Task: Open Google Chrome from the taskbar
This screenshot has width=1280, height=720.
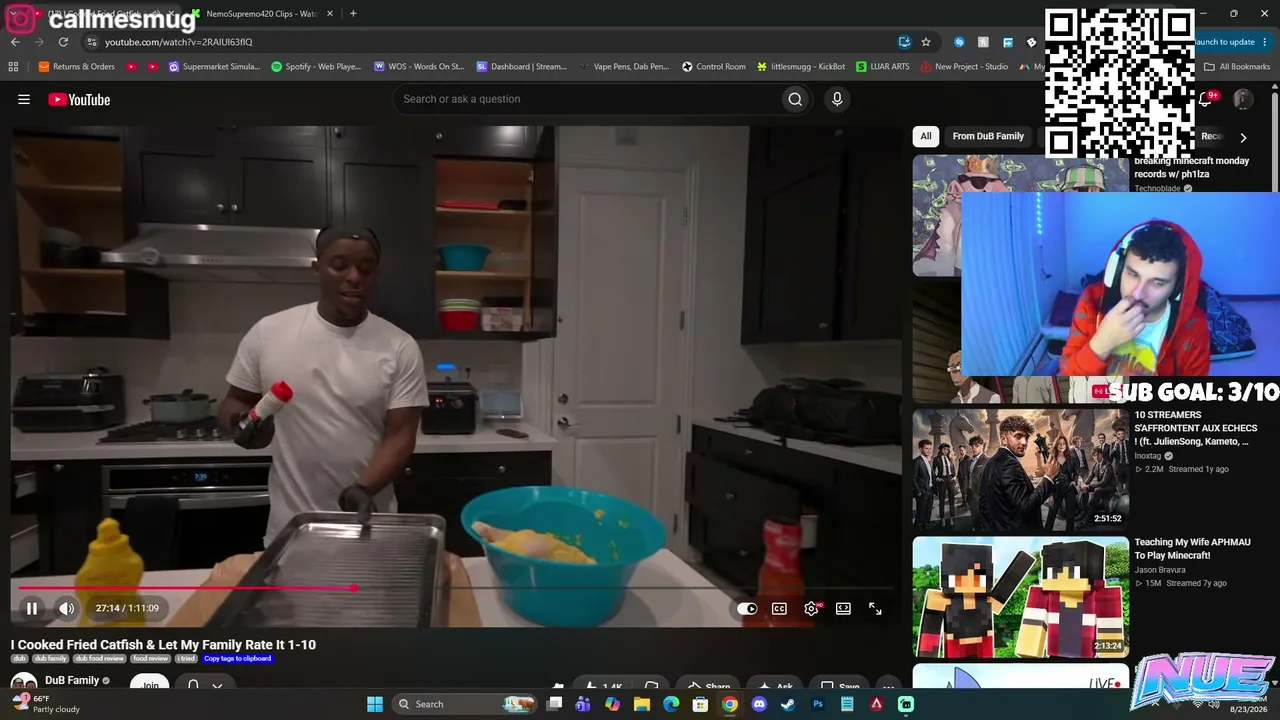Action: click(x=730, y=704)
